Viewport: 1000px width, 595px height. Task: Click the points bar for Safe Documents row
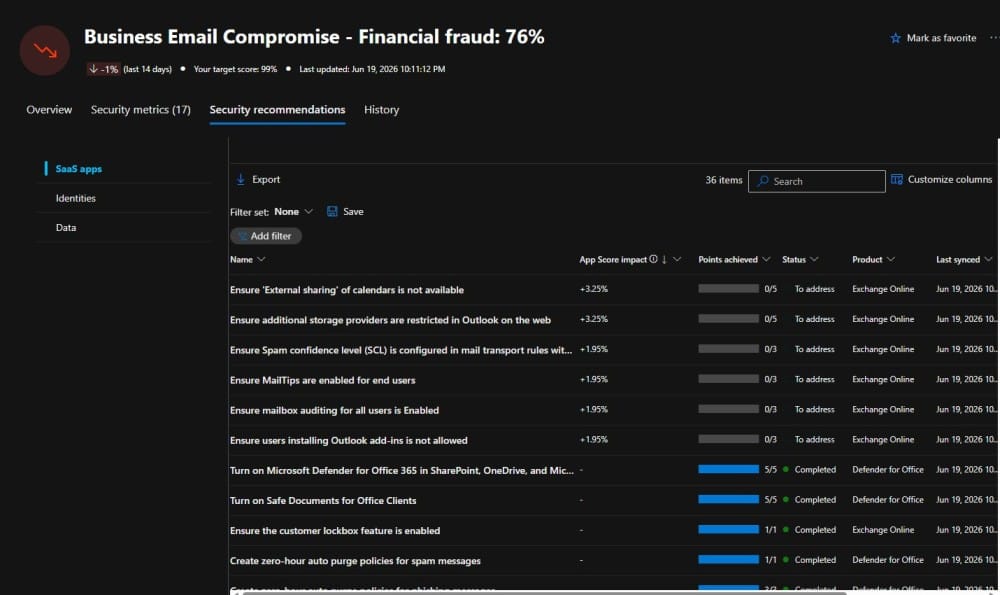728,499
